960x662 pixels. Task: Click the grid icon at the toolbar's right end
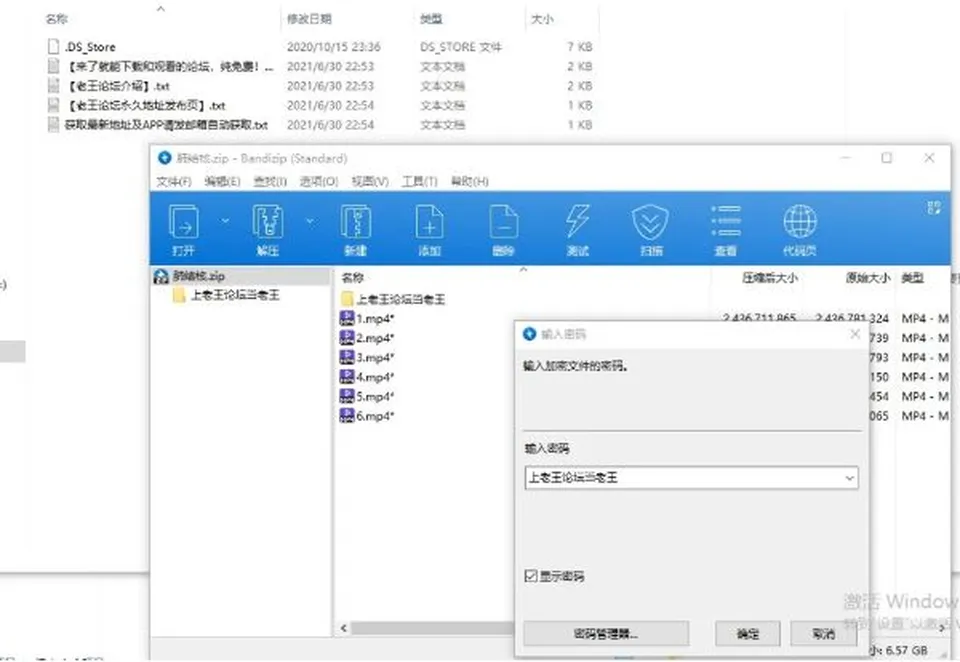tap(934, 208)
